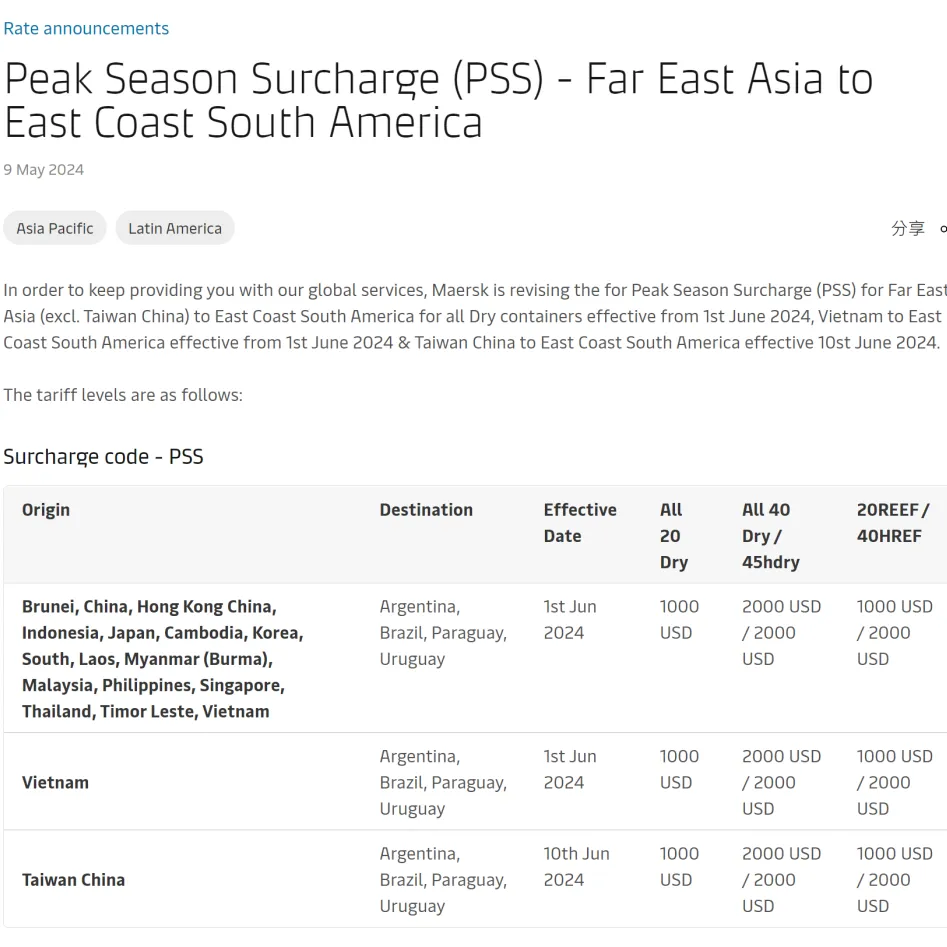Click the Vietnam origin row cell
947x947 pixels.
(x=55, y=783)
